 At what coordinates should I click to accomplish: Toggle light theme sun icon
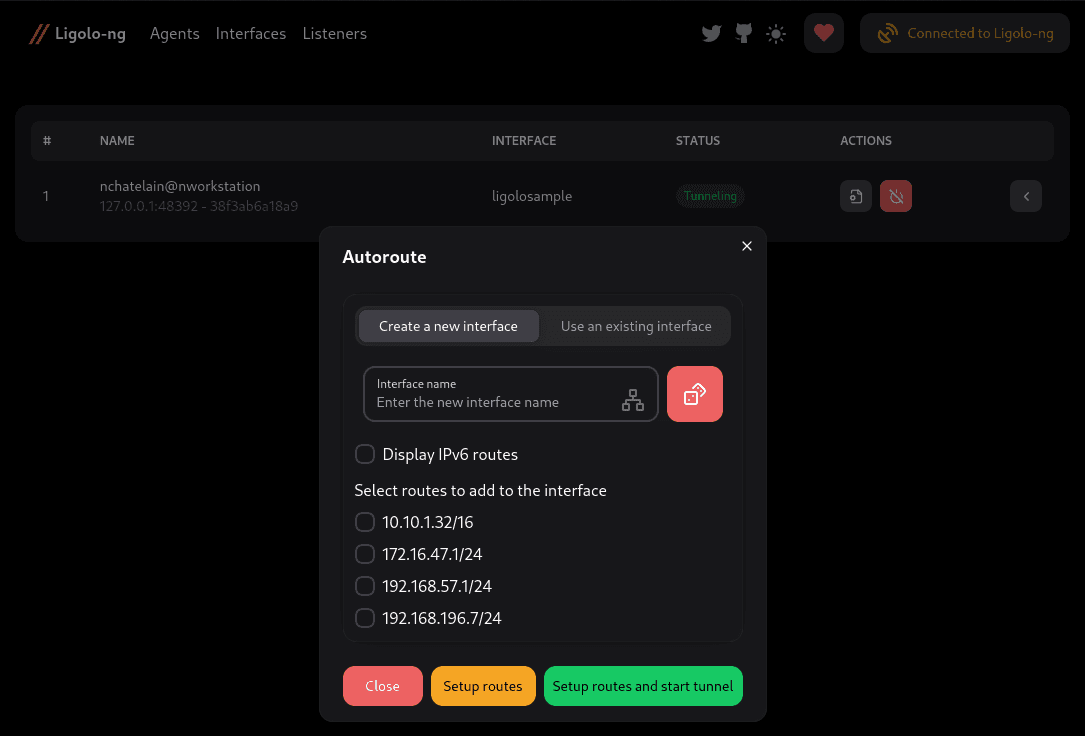point(776,33)
